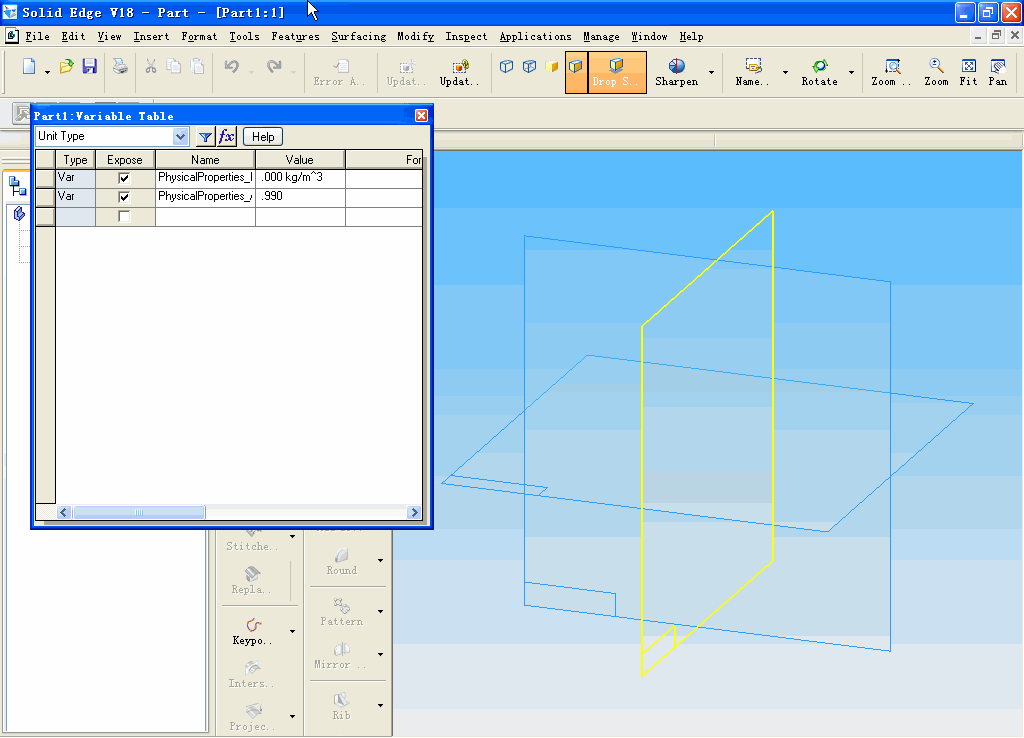
Task: Click the Keypoint Curve tool
Action: click(251, 632)
